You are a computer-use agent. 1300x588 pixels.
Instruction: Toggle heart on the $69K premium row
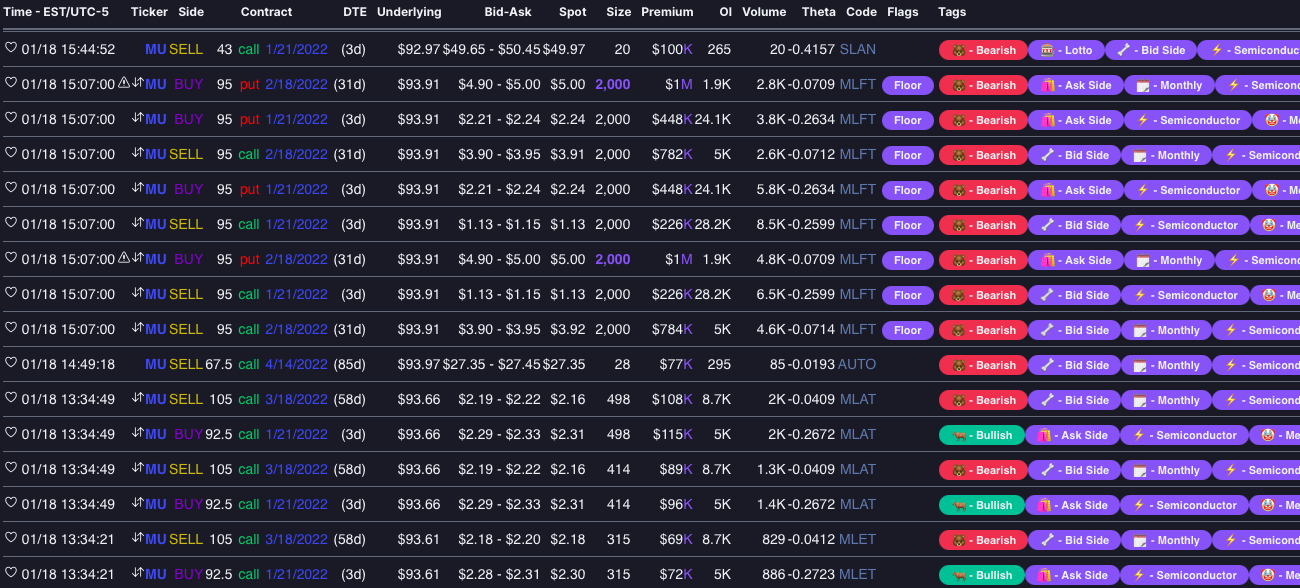click(11, 539)
